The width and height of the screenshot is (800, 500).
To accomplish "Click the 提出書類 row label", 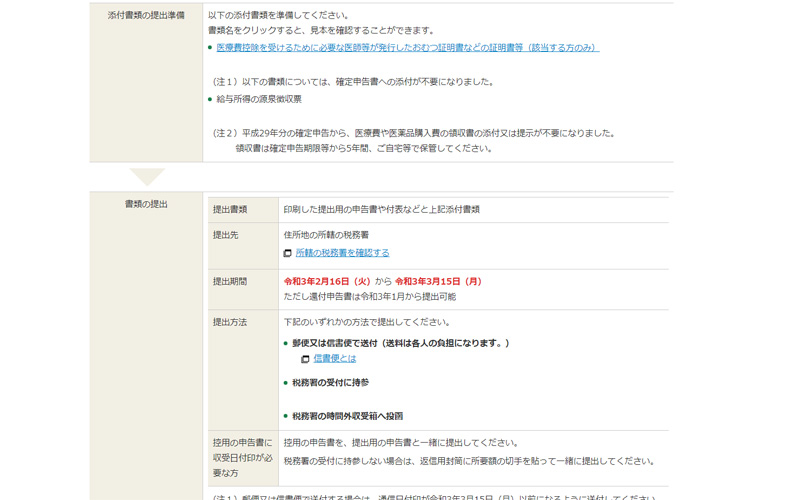I will pos(230,209).
